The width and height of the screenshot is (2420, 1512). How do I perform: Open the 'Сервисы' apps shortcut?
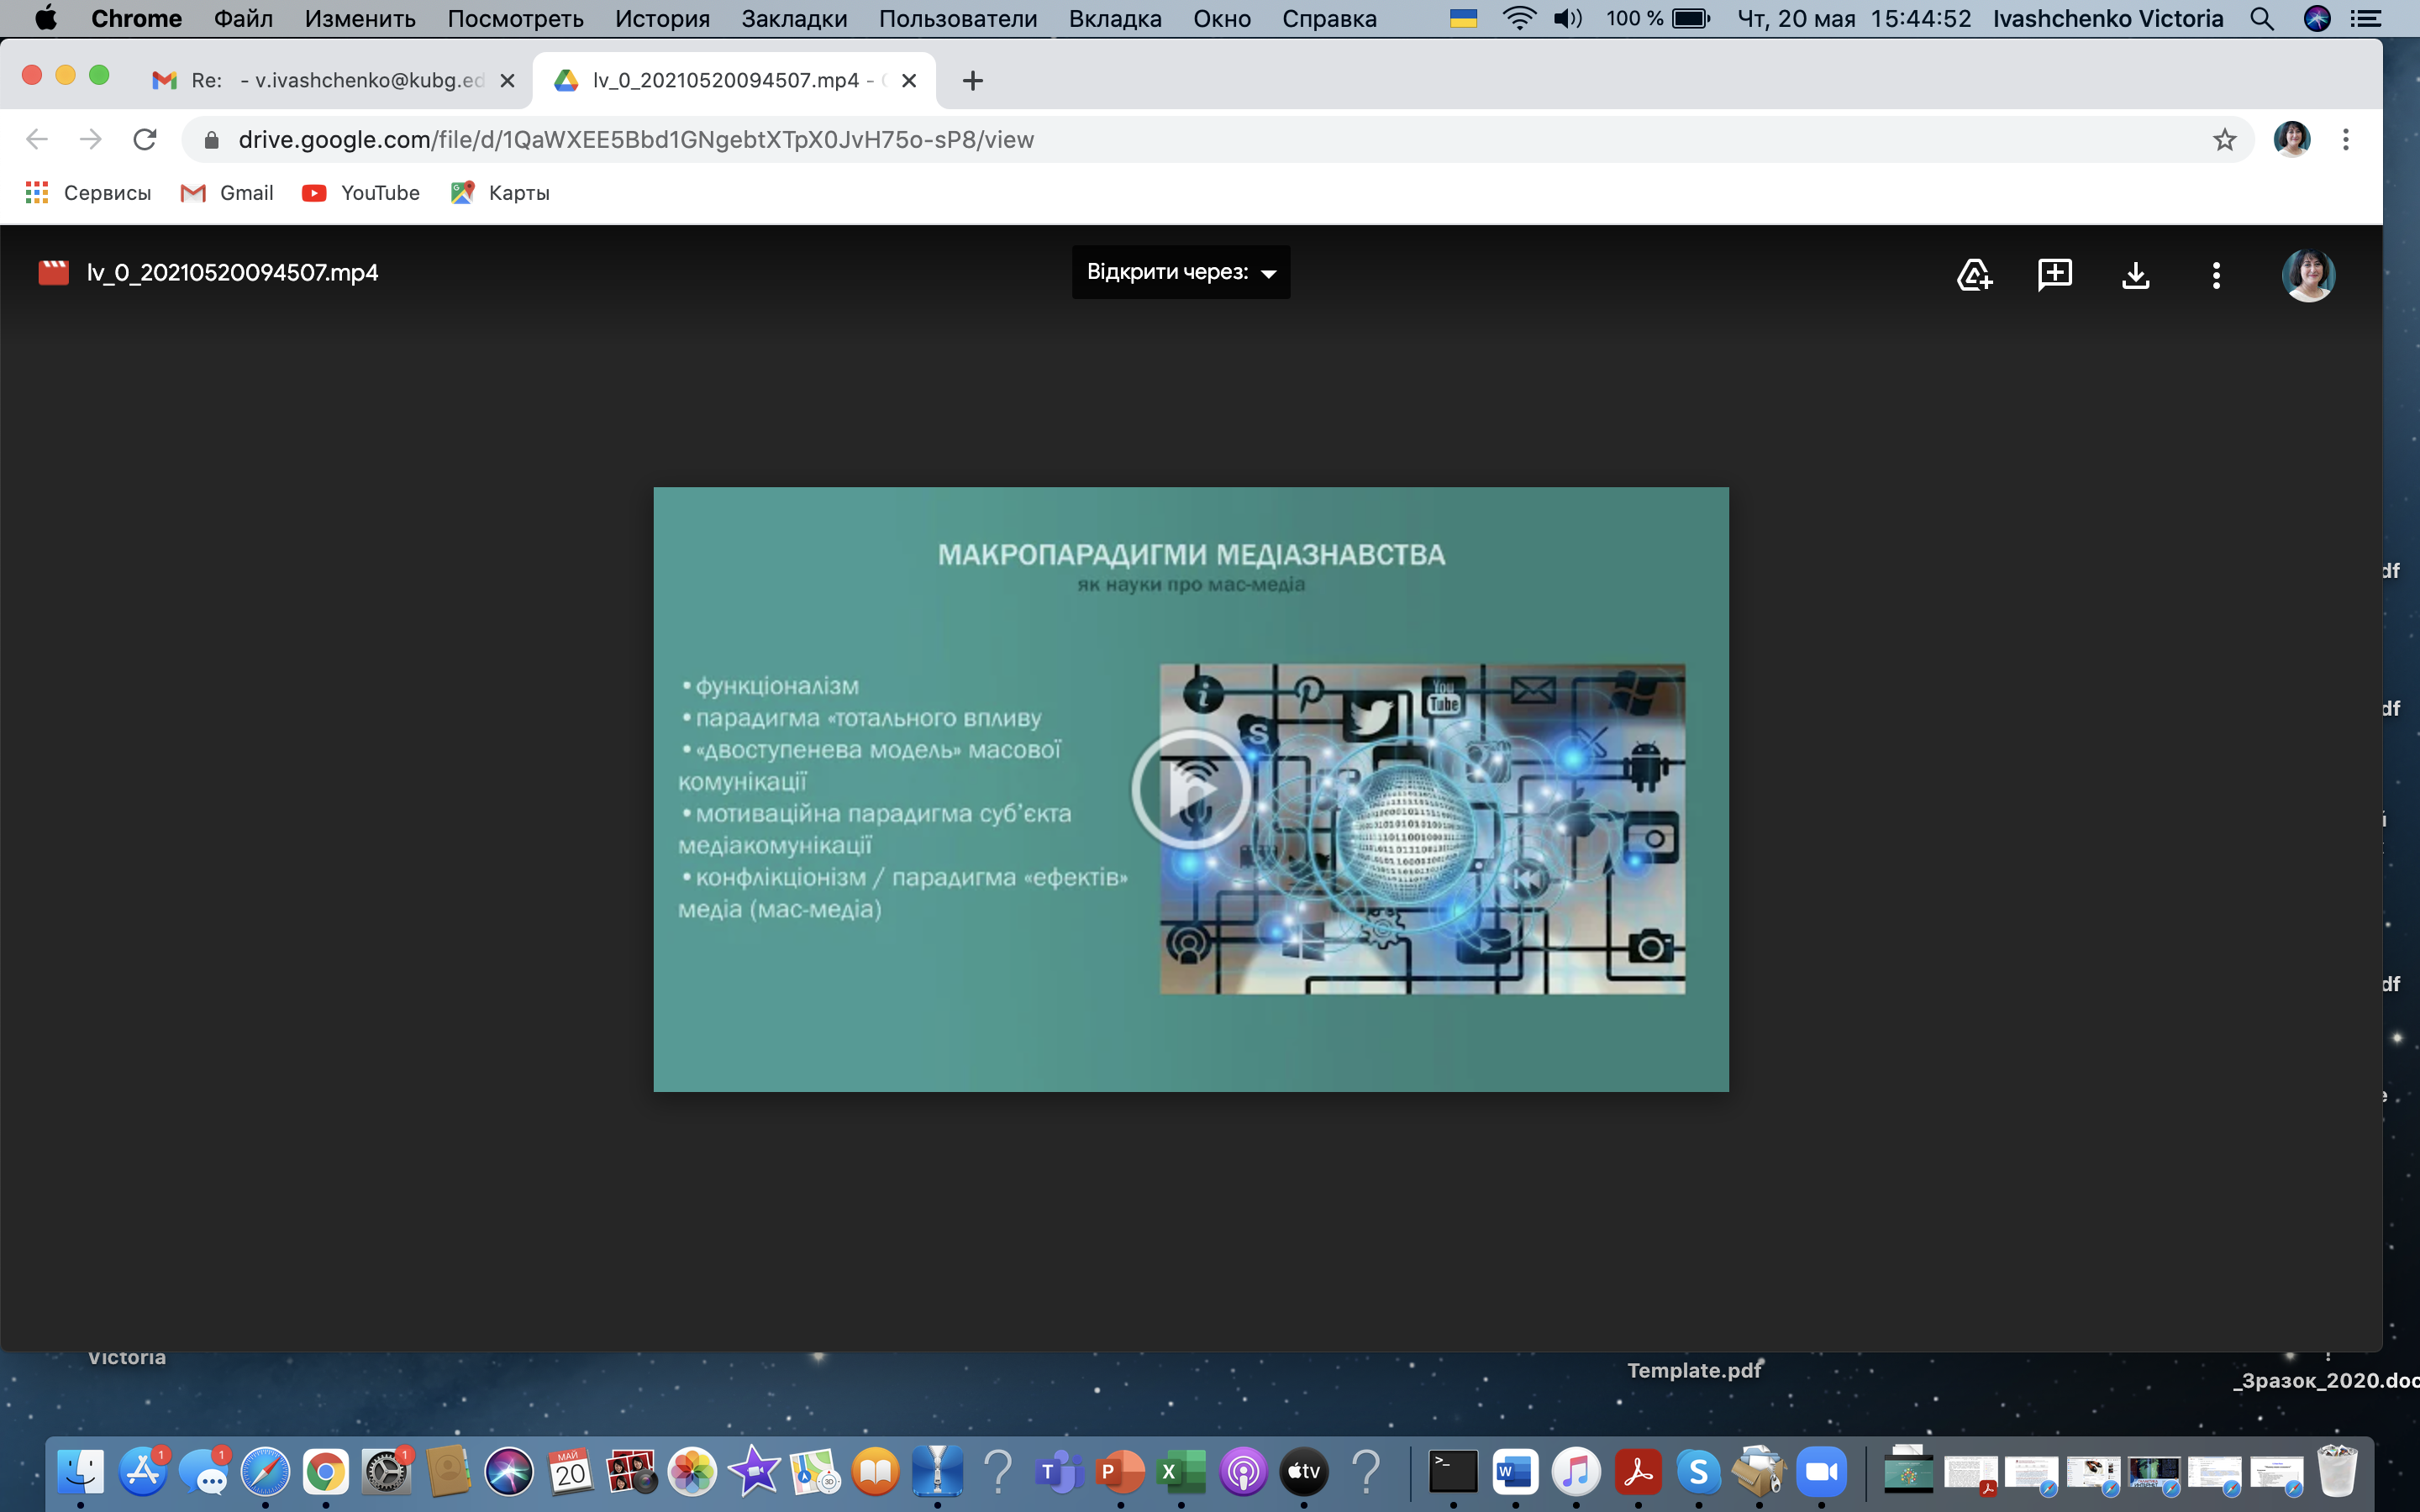[x=88, y=193]
